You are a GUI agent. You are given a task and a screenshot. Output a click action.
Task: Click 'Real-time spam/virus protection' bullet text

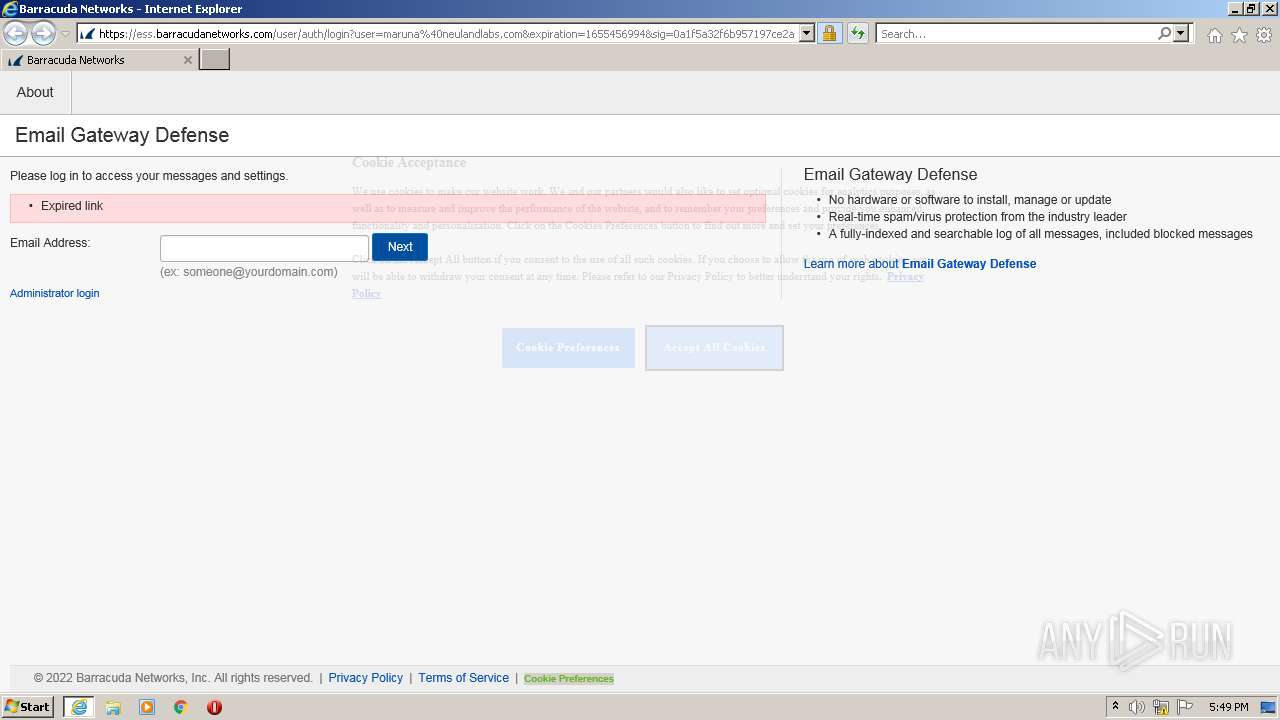pos(978,217)
